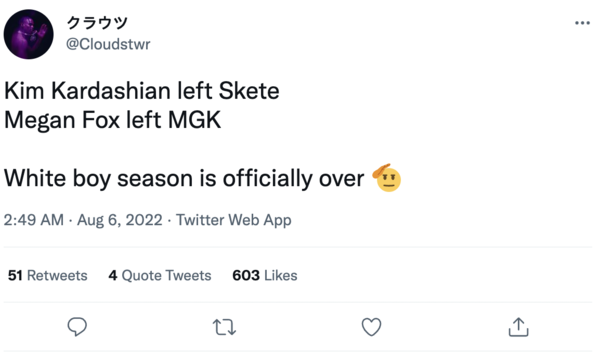Like the tweet with the heart icon
600x362 pixels.
[372, 327]
